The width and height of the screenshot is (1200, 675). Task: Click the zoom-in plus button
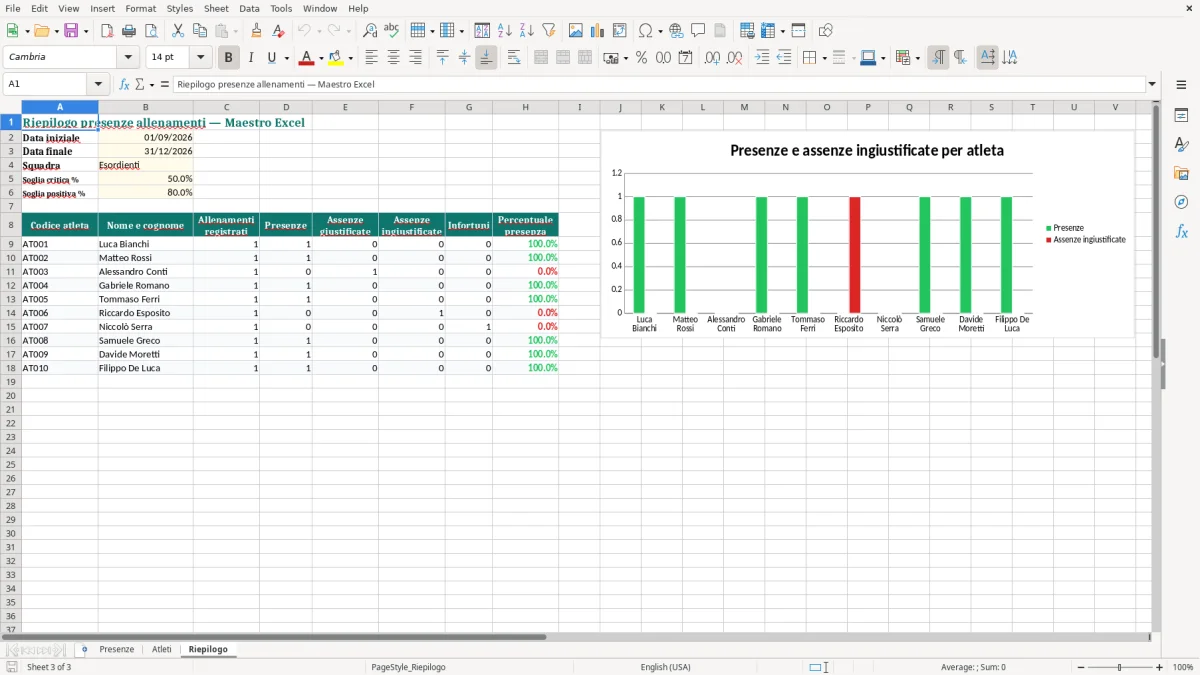tap(1160, 667)
